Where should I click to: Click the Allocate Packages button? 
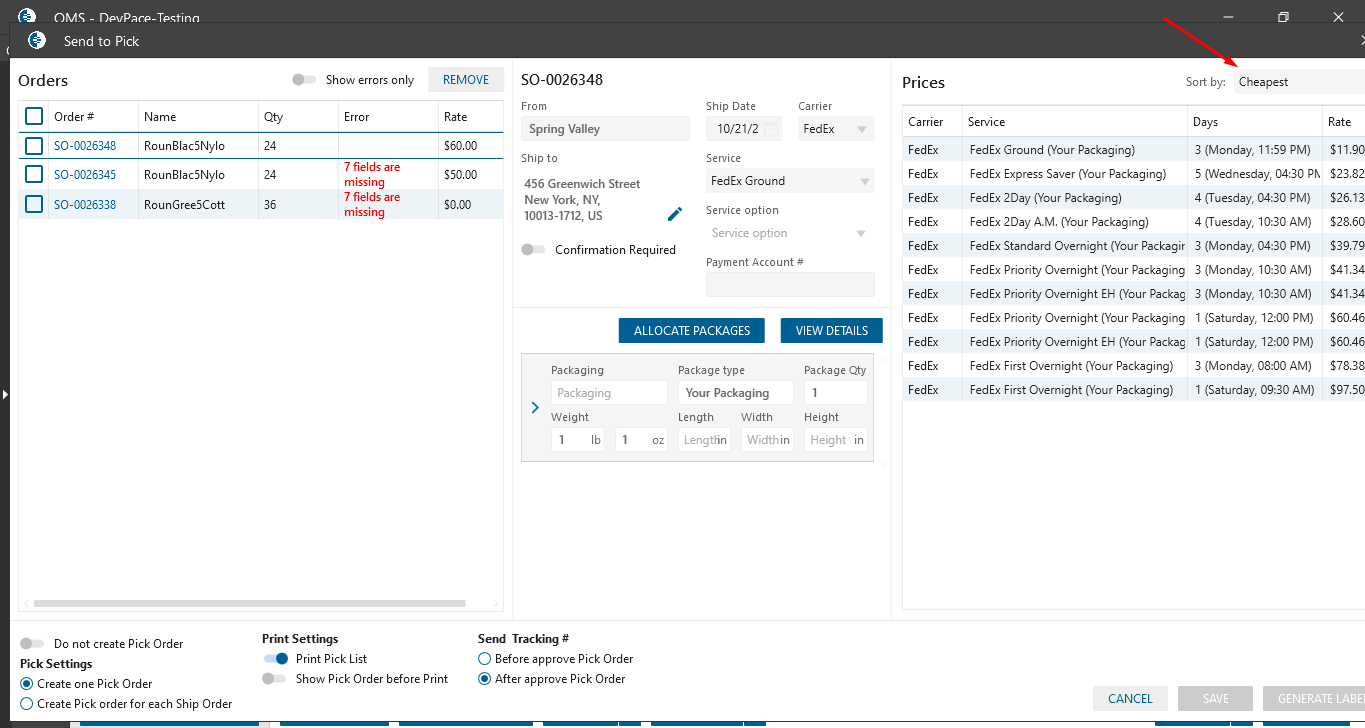[x=692, y=331]
